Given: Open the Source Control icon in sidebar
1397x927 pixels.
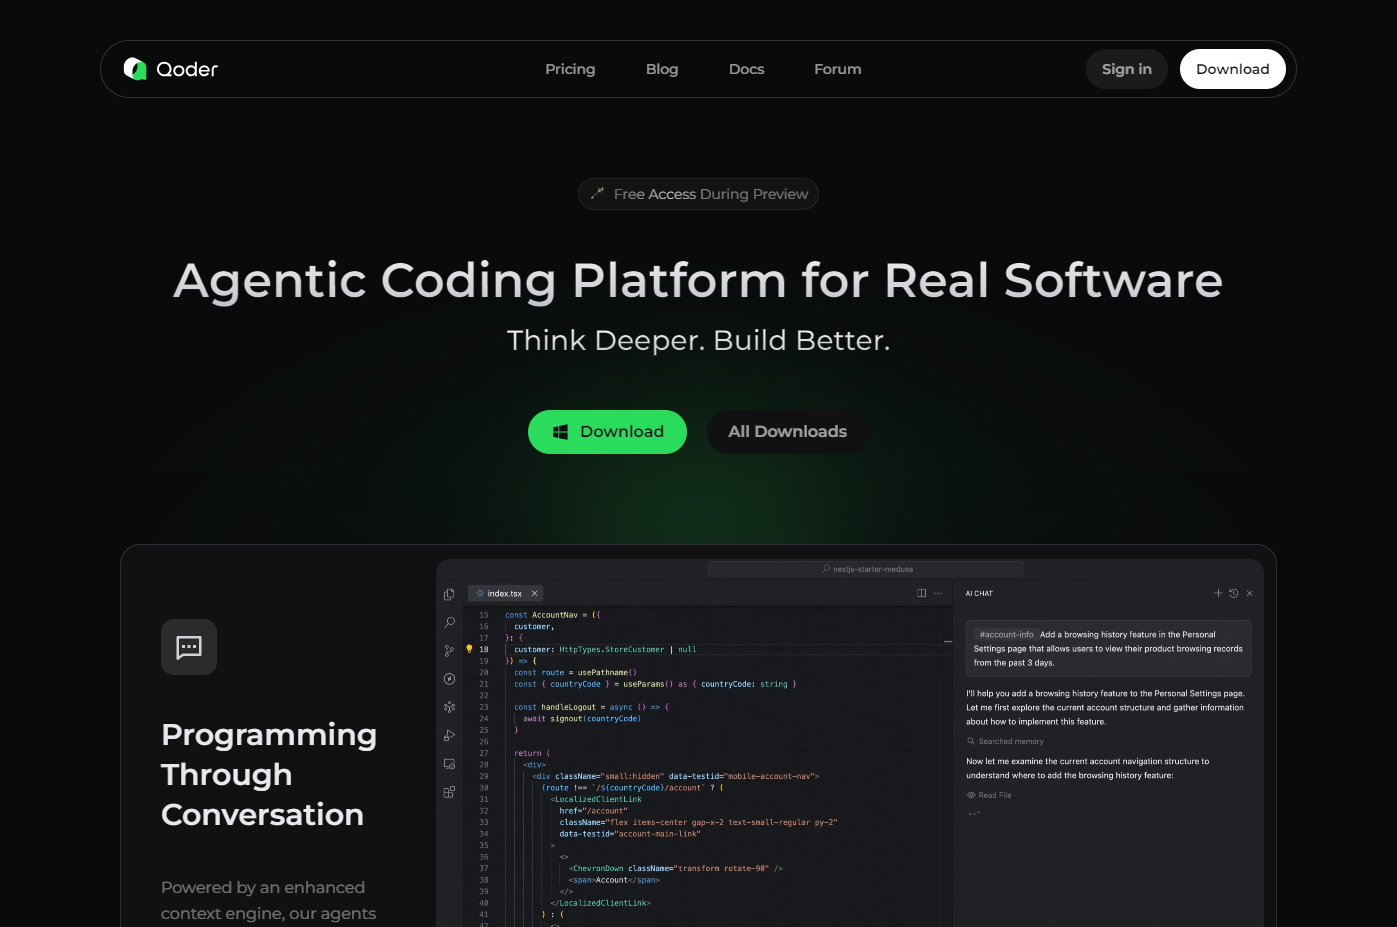Looking at the screenshot, I should 449,650.
